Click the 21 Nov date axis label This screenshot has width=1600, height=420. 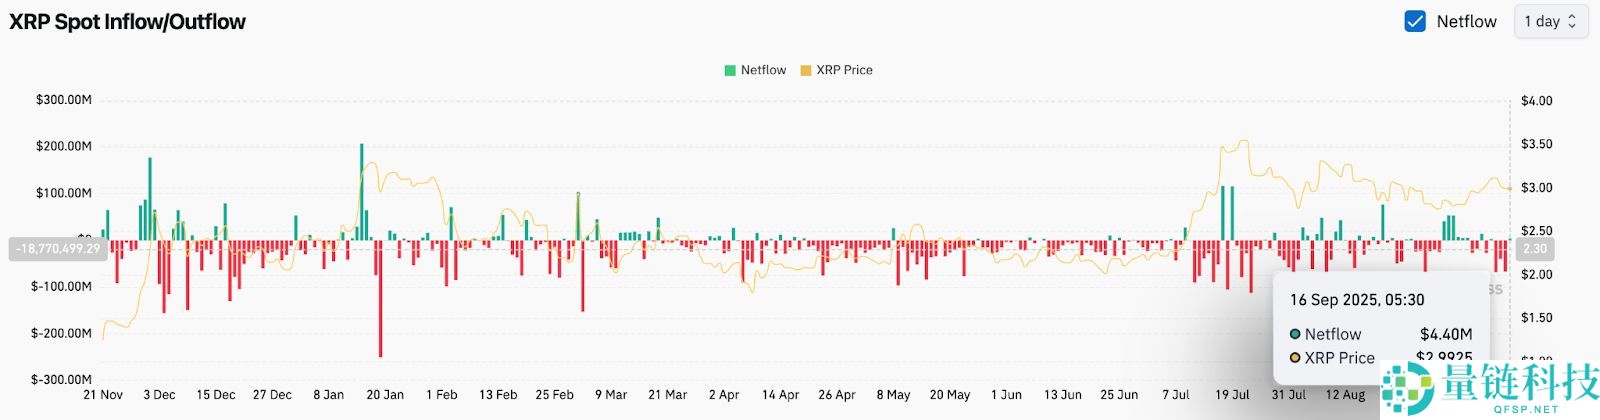pos(103,395)
